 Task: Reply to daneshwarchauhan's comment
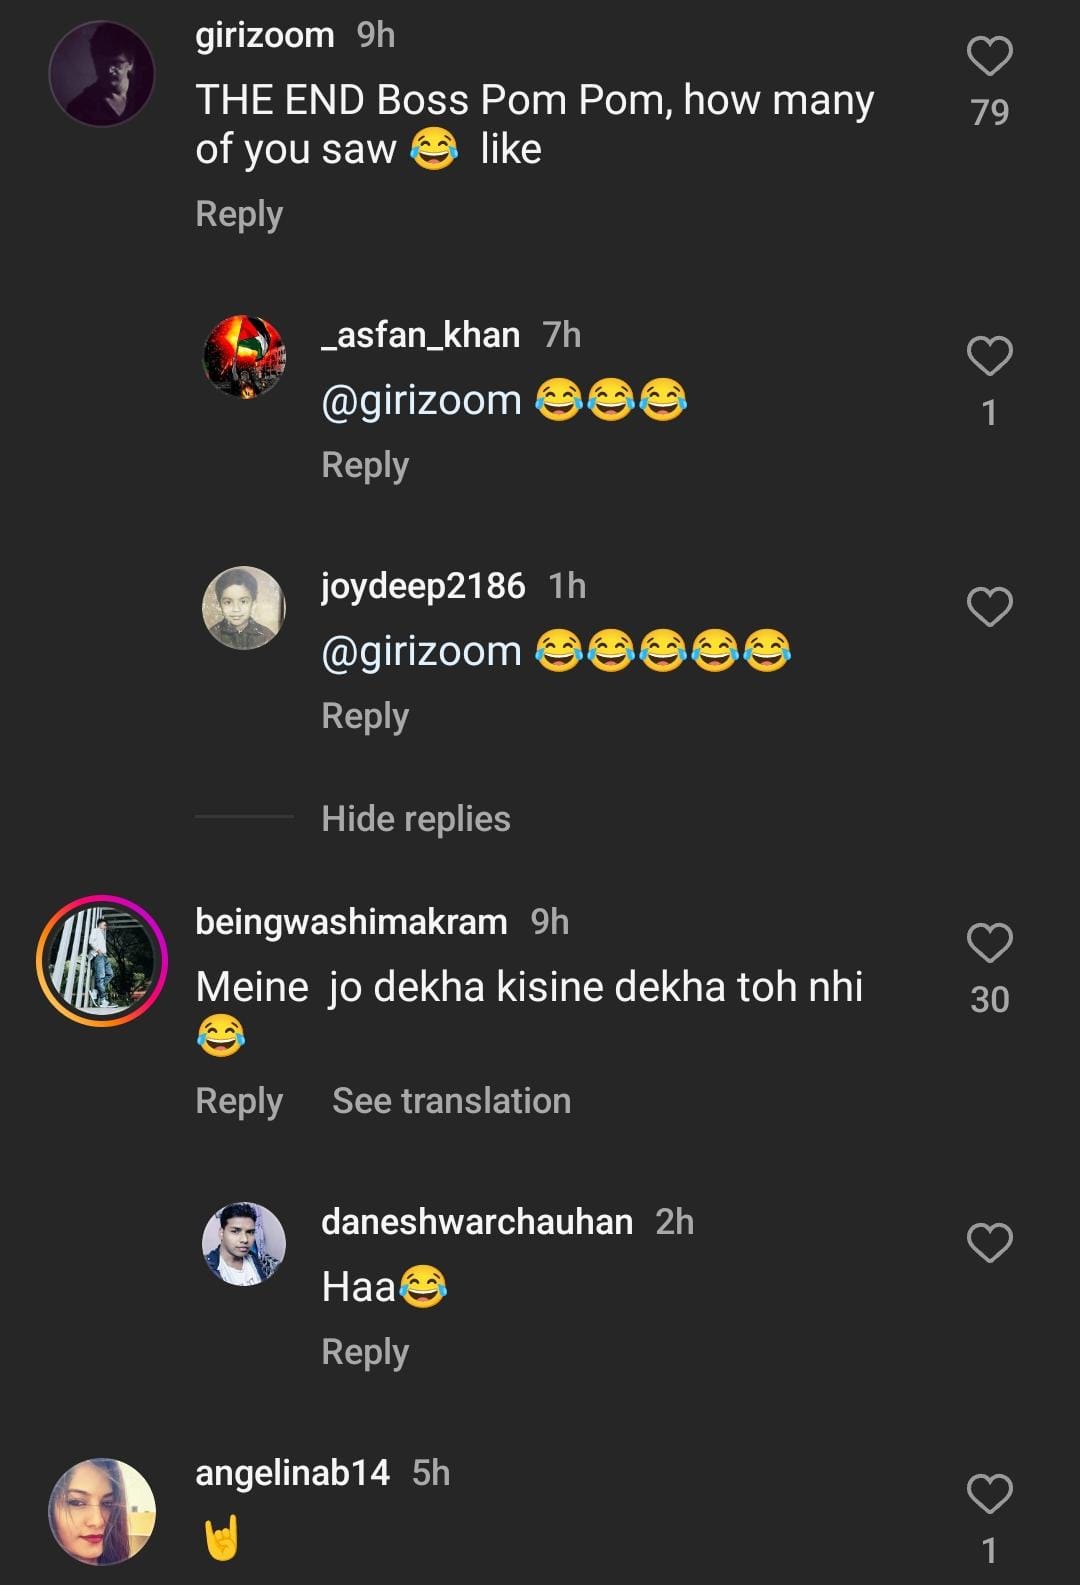[365, 1352]
